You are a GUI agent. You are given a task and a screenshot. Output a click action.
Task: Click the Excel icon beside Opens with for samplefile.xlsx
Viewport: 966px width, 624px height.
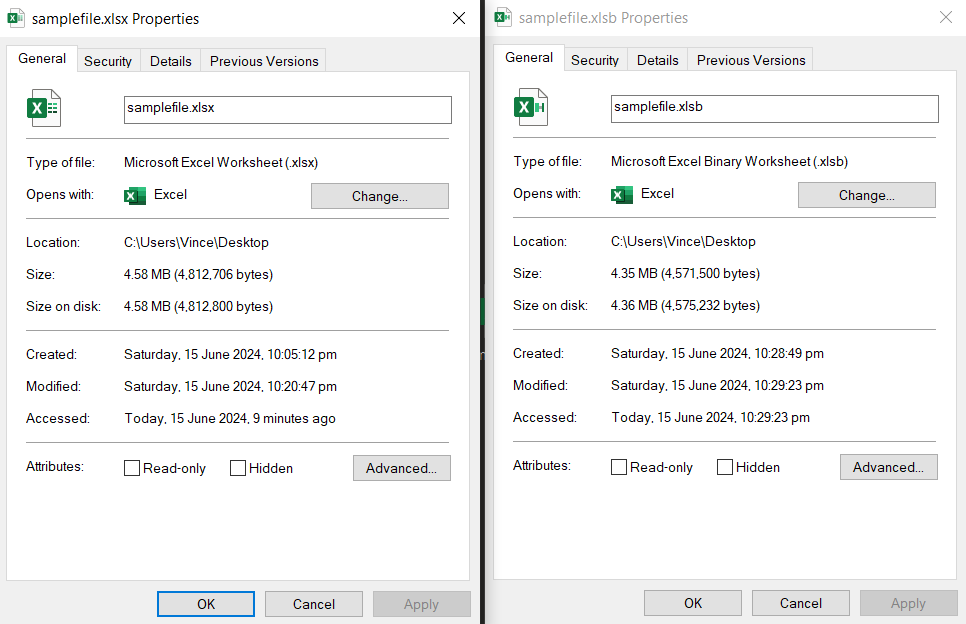coord(134,195)
